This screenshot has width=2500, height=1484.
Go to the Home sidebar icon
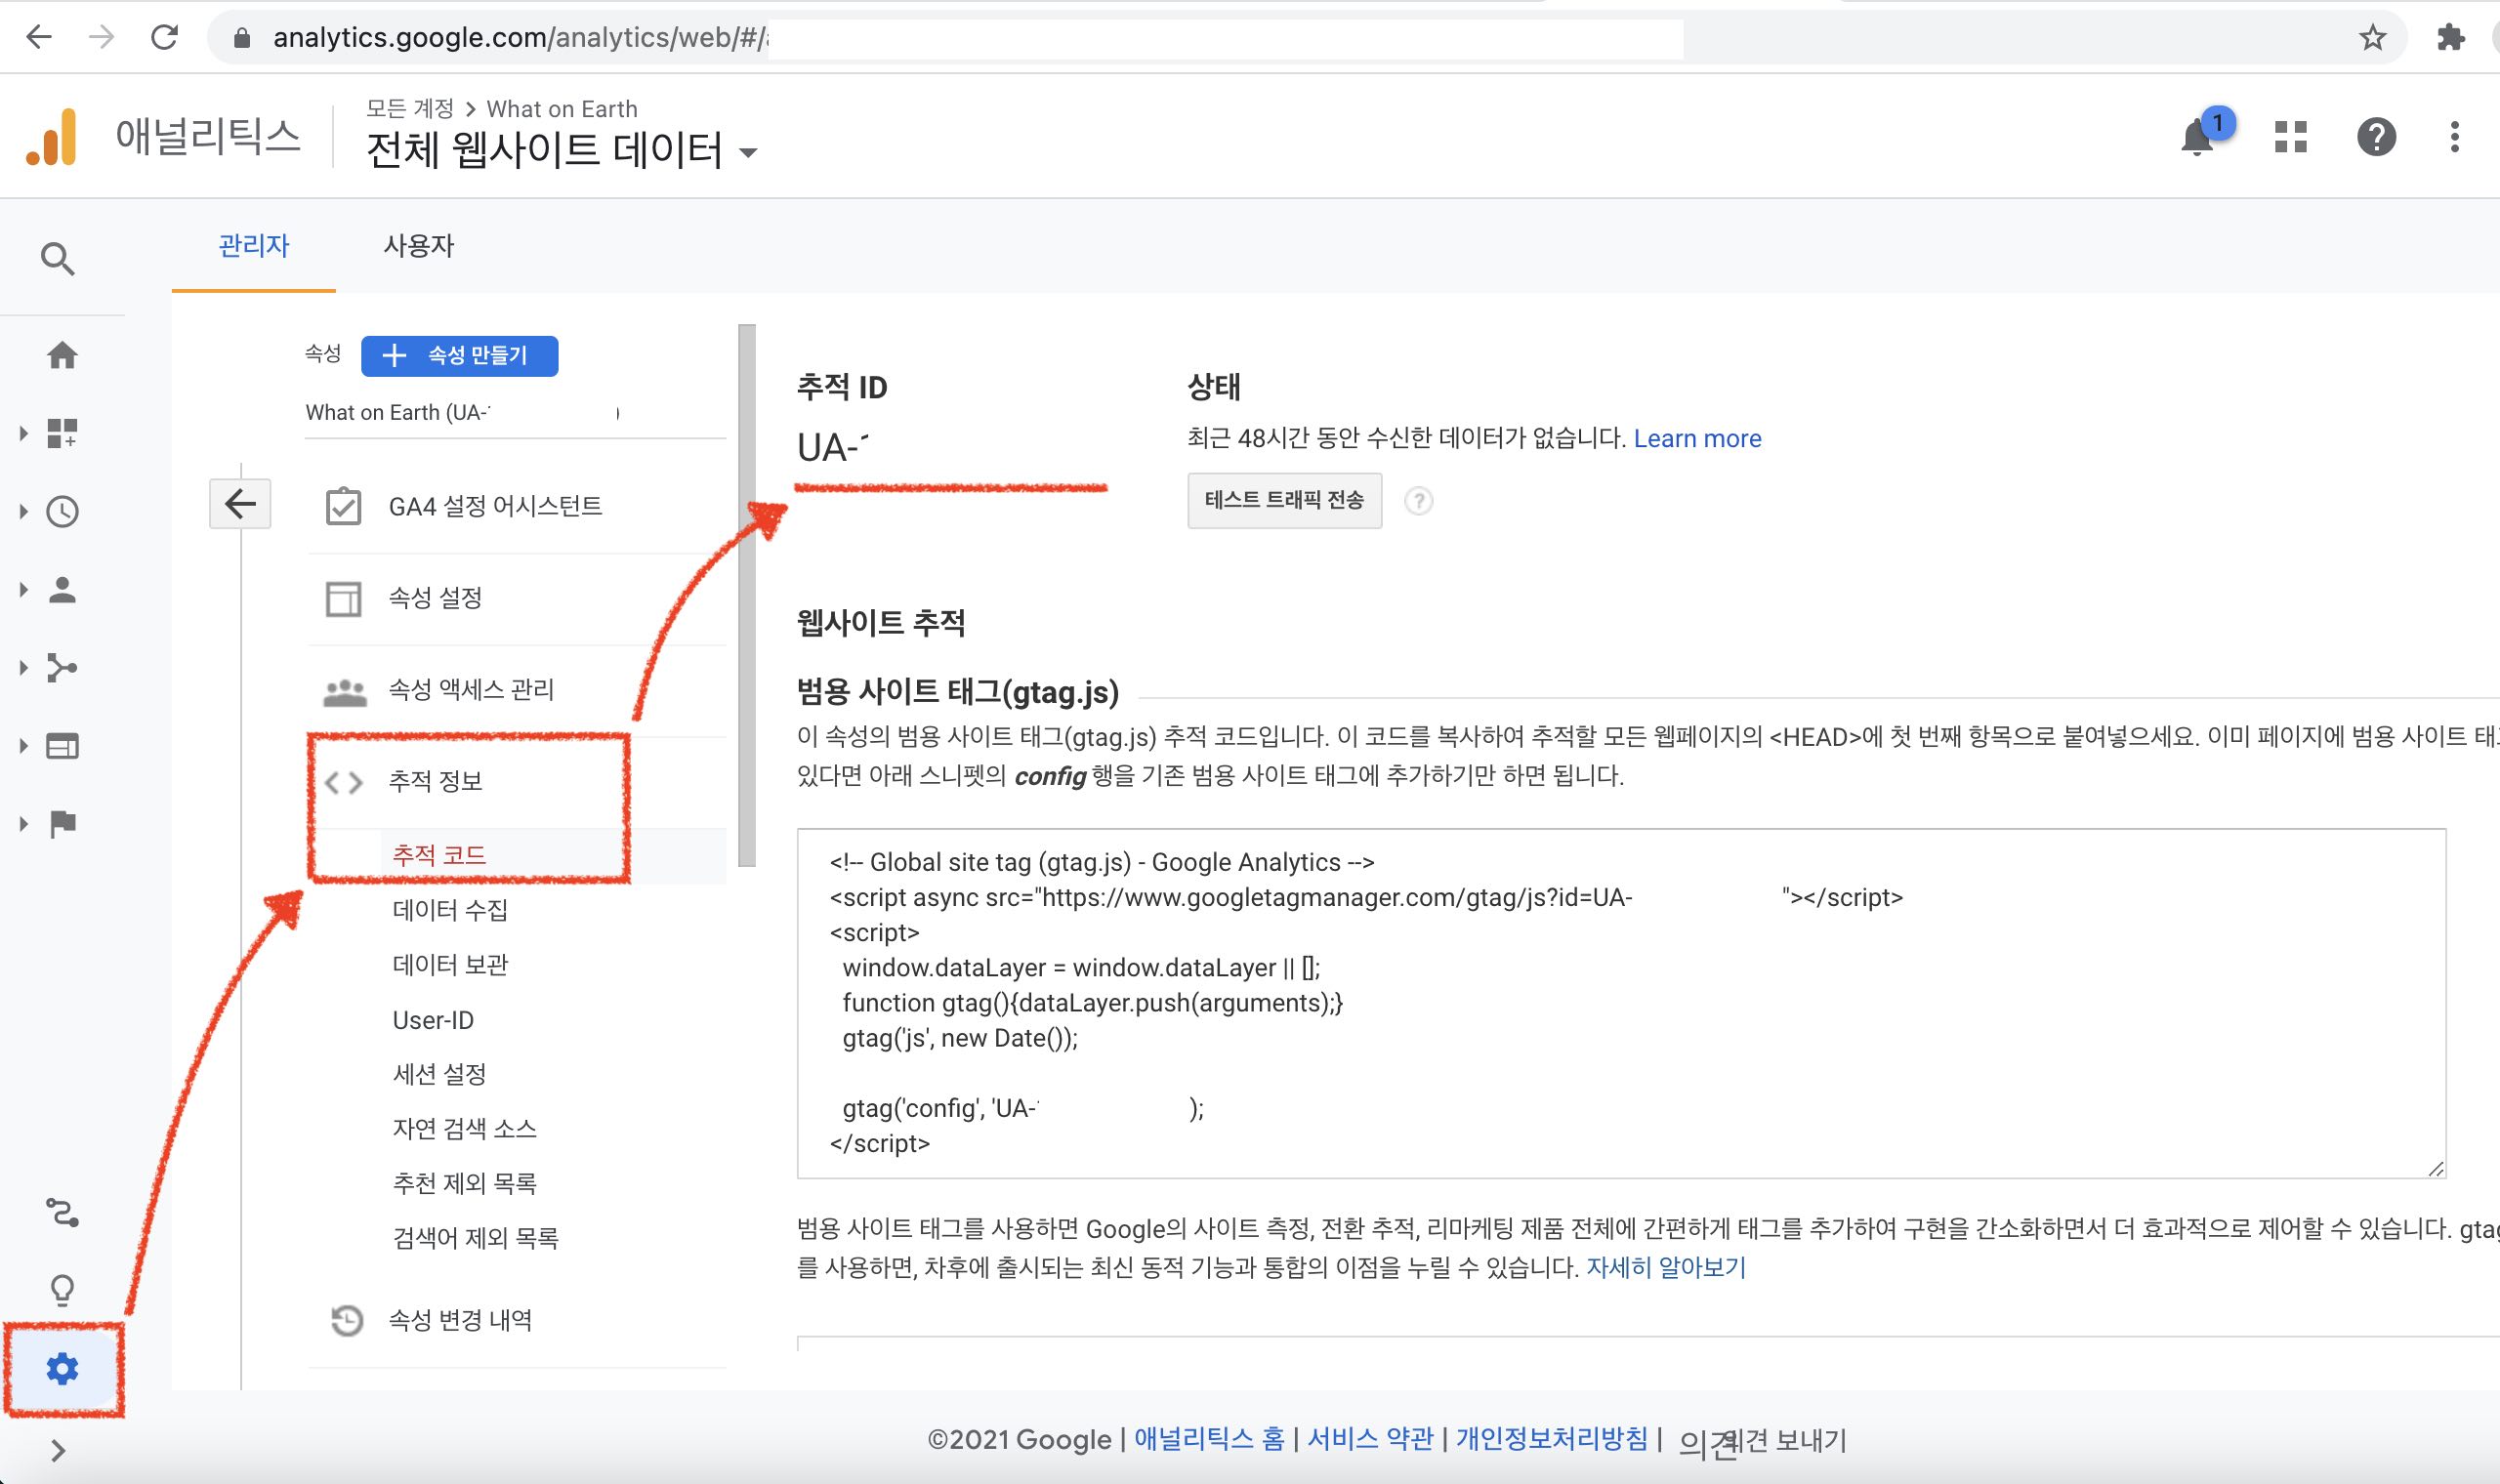pos(62,355)
